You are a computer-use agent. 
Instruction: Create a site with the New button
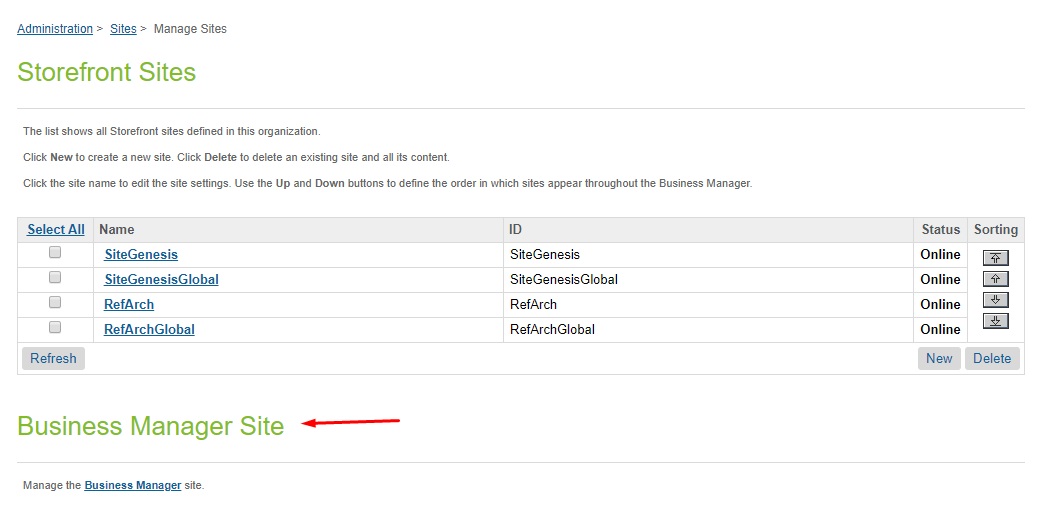(939, 359)
